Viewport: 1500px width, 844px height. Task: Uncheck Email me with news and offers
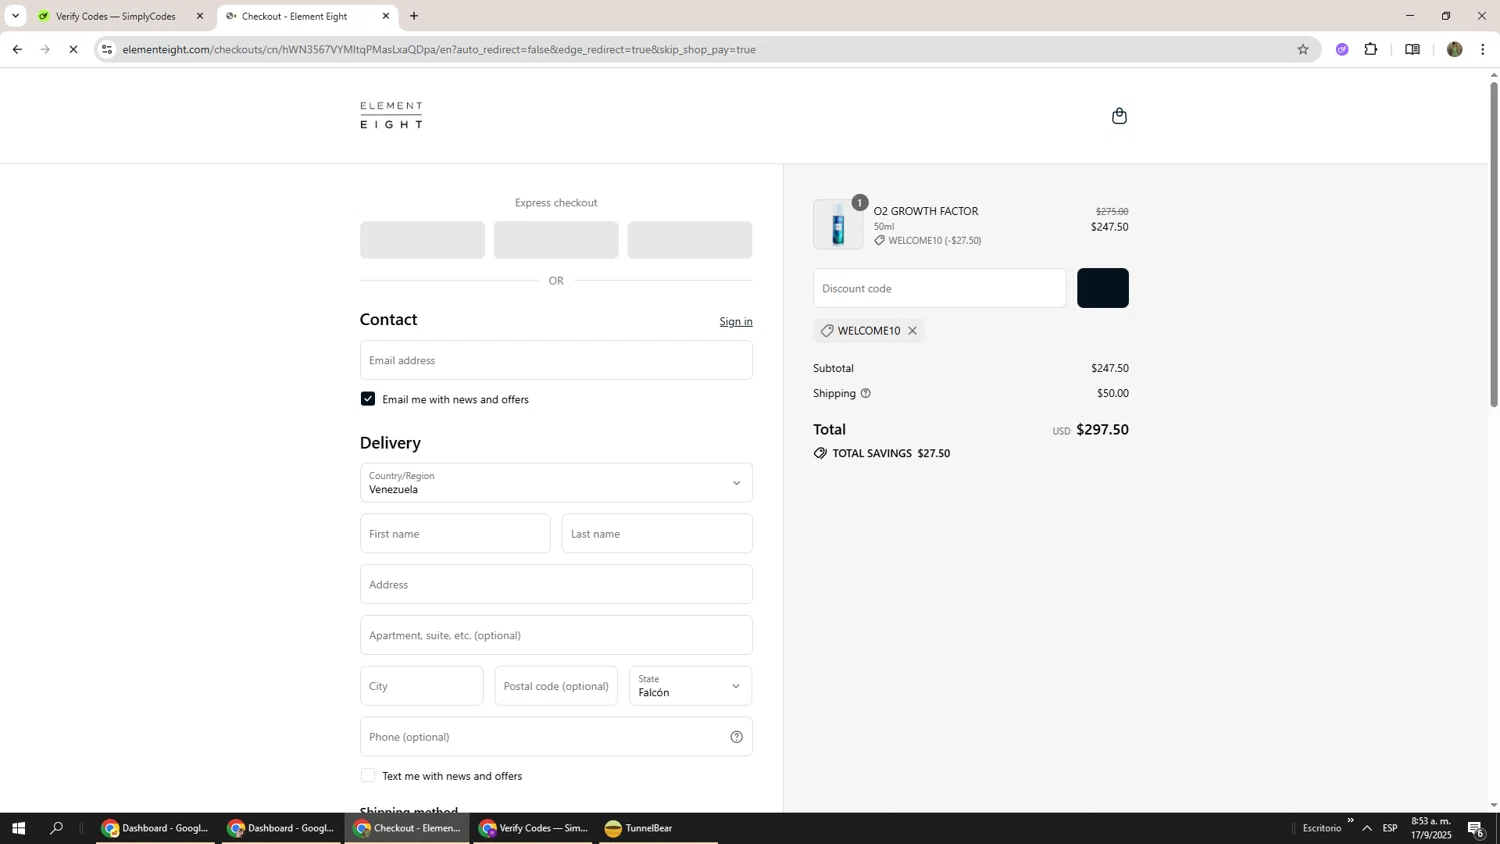coord(368,399)
